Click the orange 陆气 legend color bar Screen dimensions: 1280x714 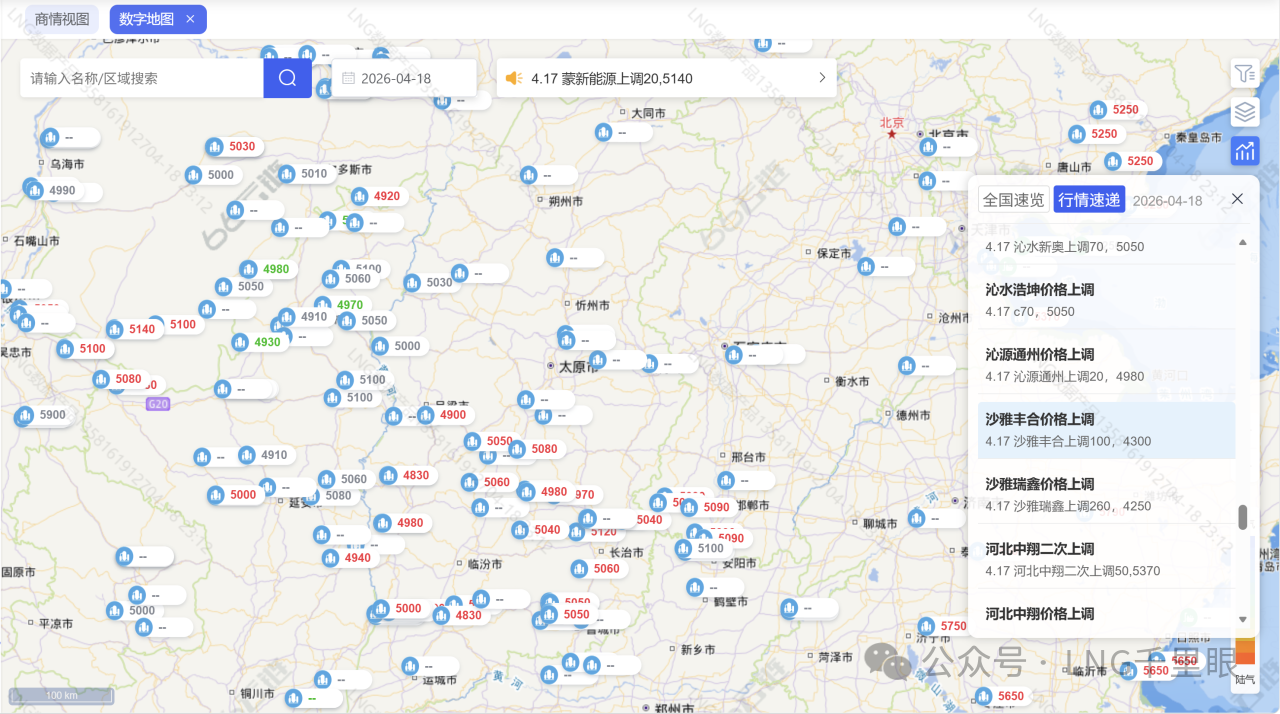click(x=1245, y=652)
